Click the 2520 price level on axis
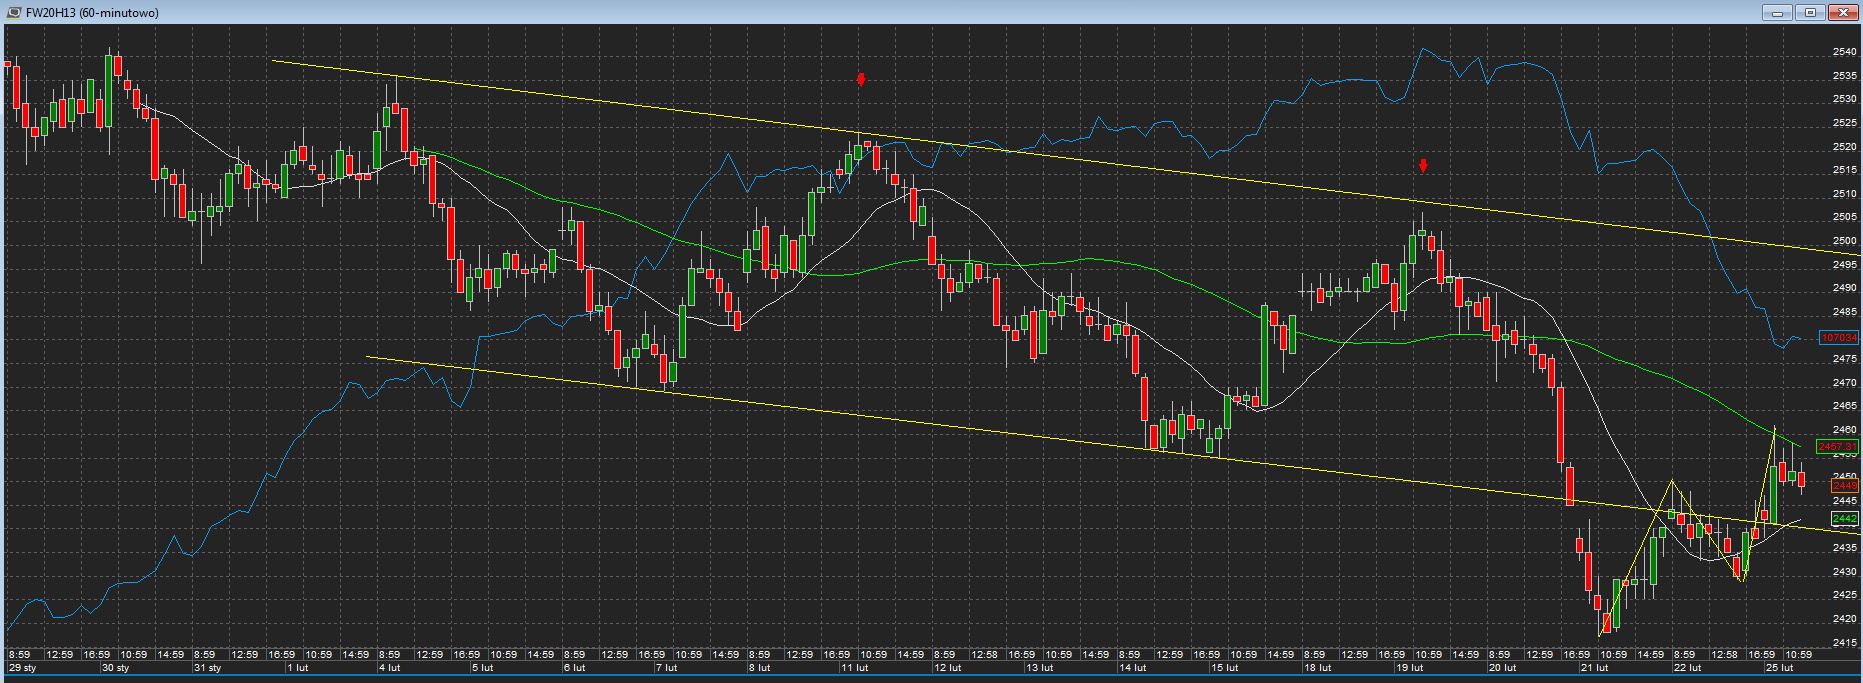Viewport: 1863px width, 683px height. (x=1845, y=147)
